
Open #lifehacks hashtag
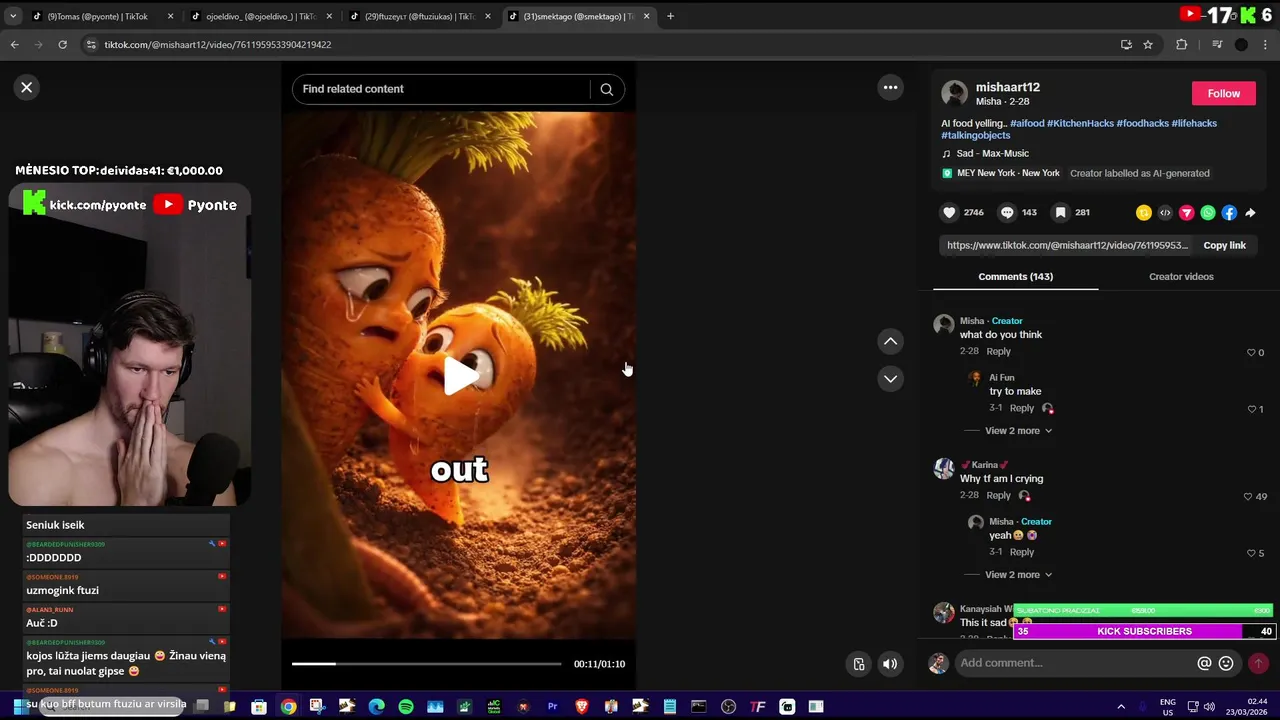[x=1194, y=123]
